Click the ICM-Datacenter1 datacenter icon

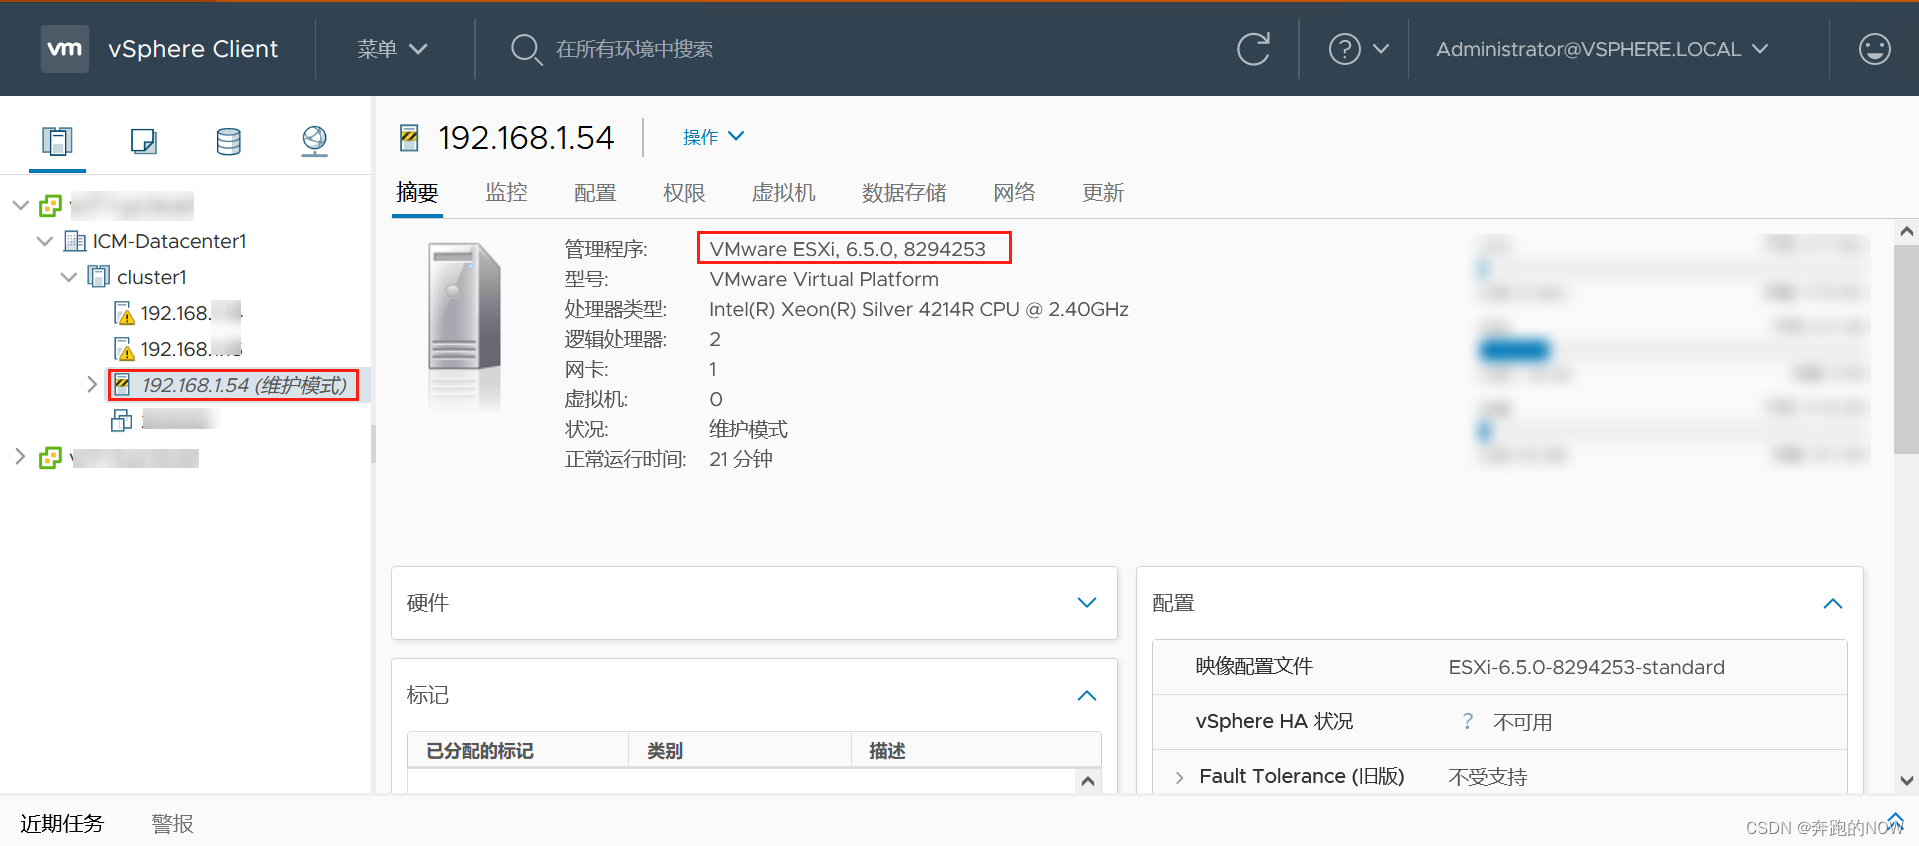(x=74, y=241)
